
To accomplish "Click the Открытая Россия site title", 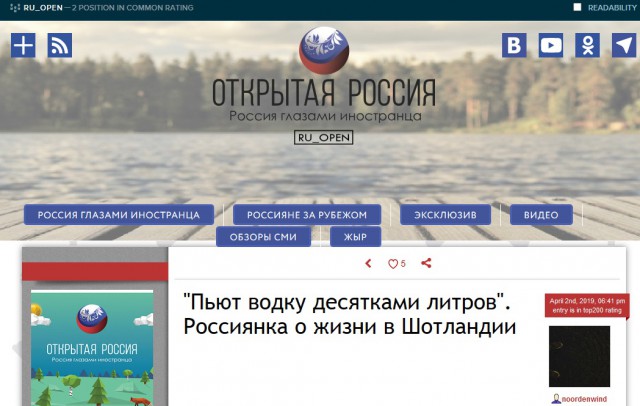I will click(324, 92).
